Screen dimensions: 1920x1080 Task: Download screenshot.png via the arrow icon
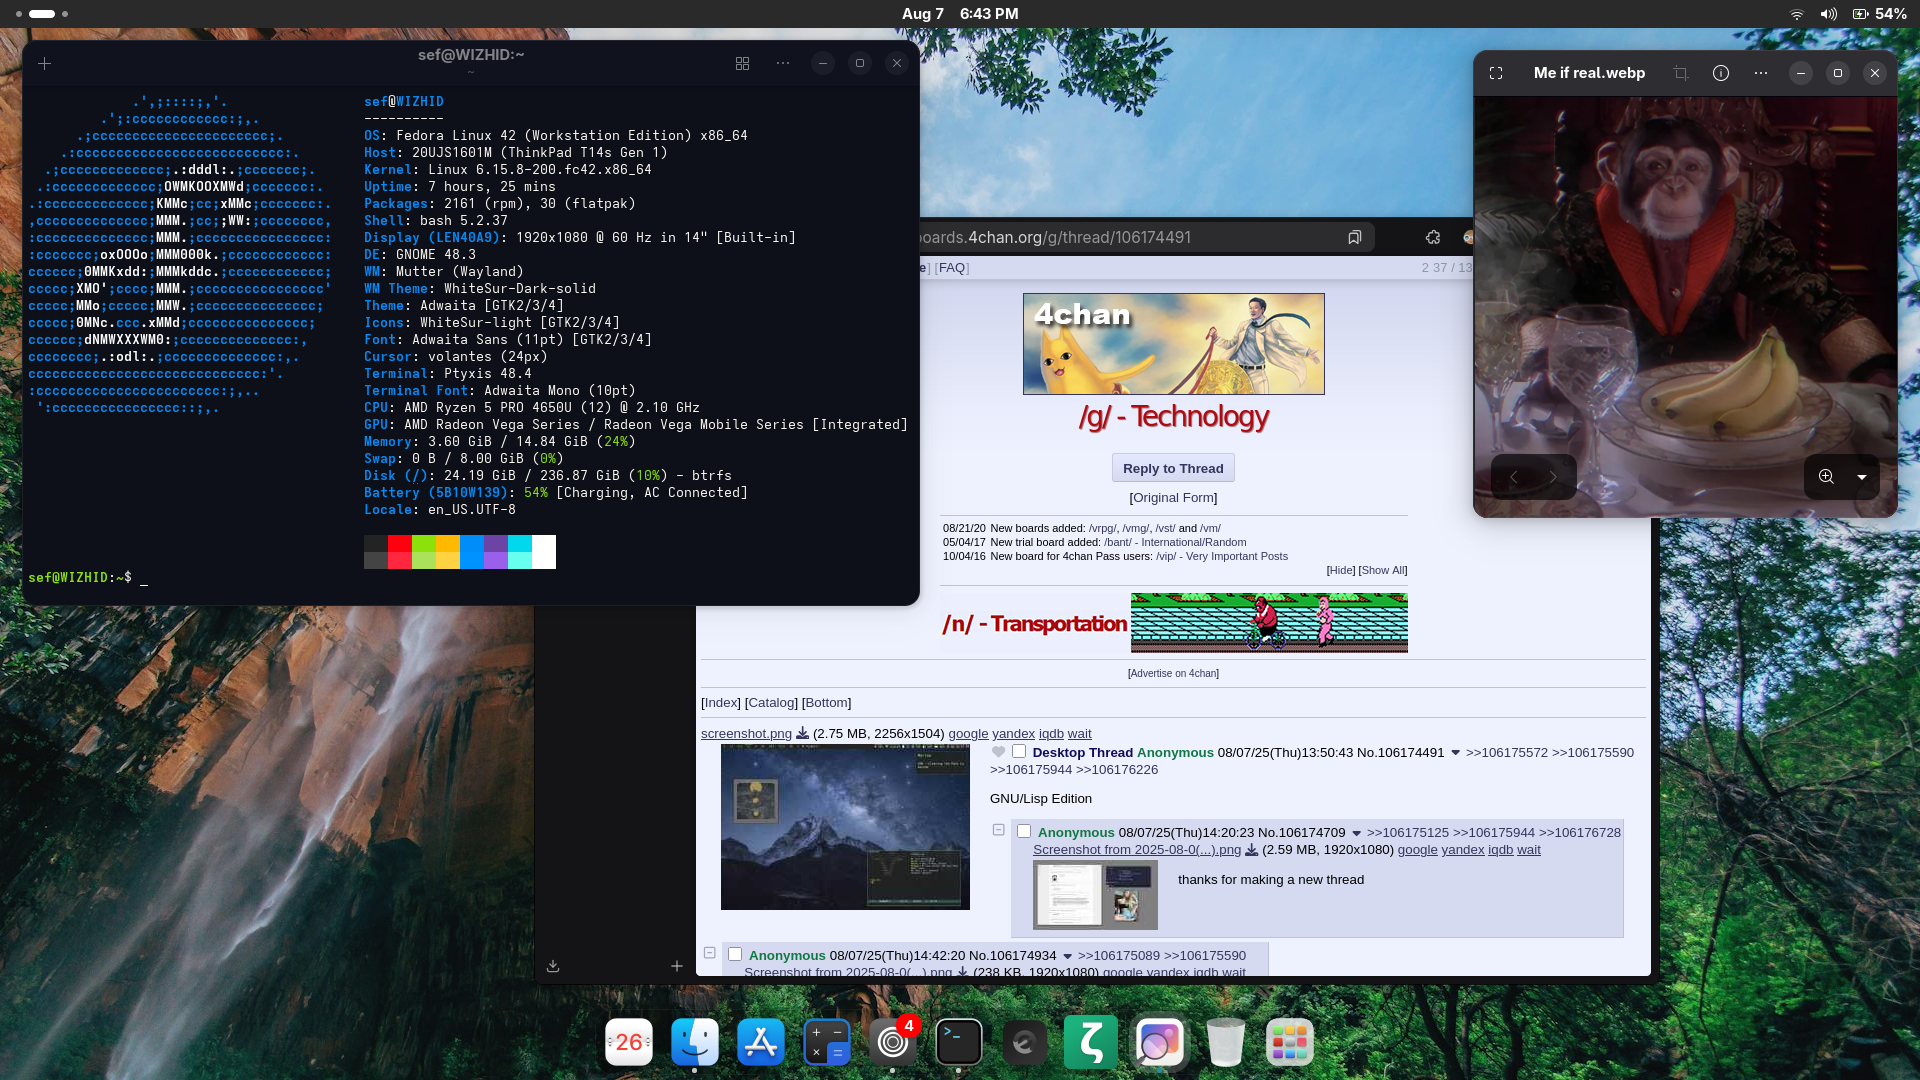point(802,733)
